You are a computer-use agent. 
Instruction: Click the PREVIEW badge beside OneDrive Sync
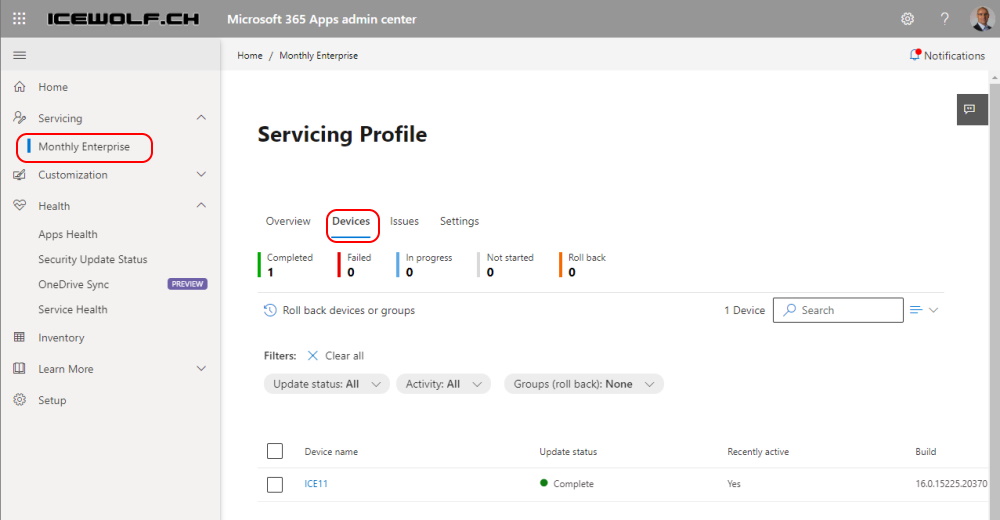tap(188, 284)
